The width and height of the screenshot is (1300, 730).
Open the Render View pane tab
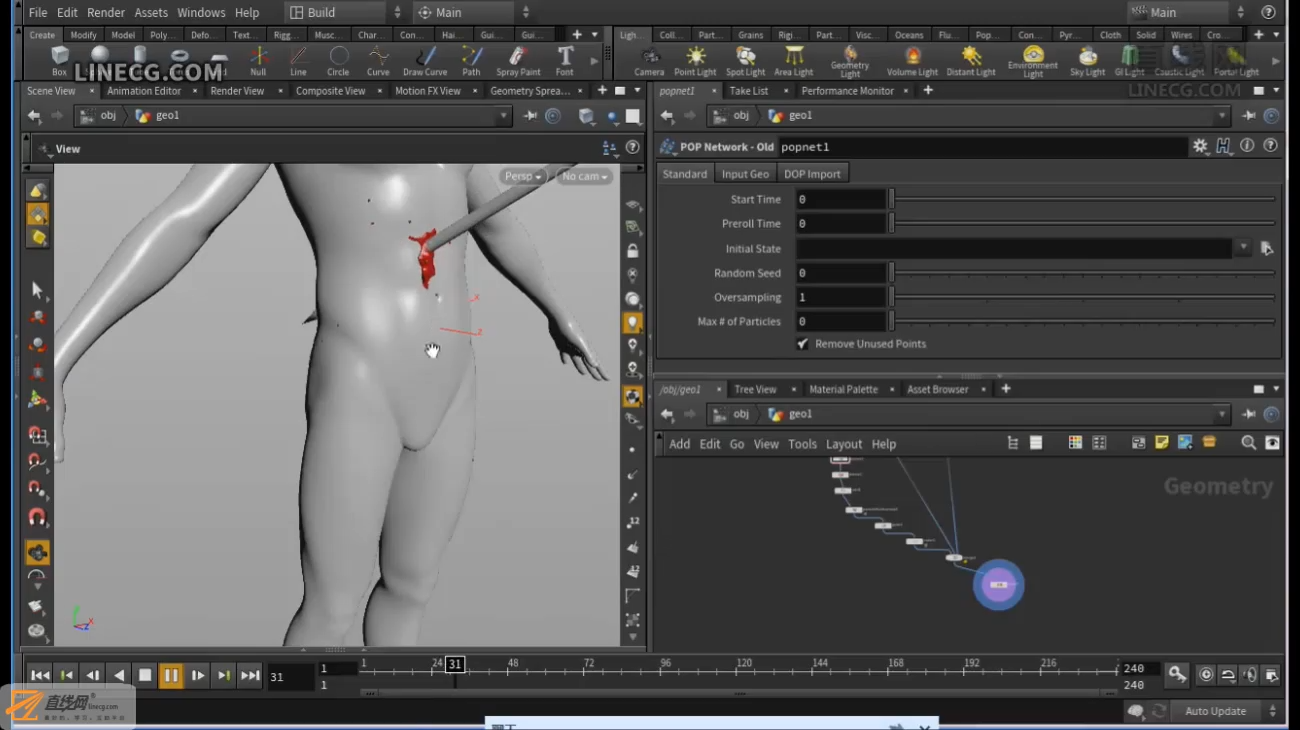click(x=237, y=91)
